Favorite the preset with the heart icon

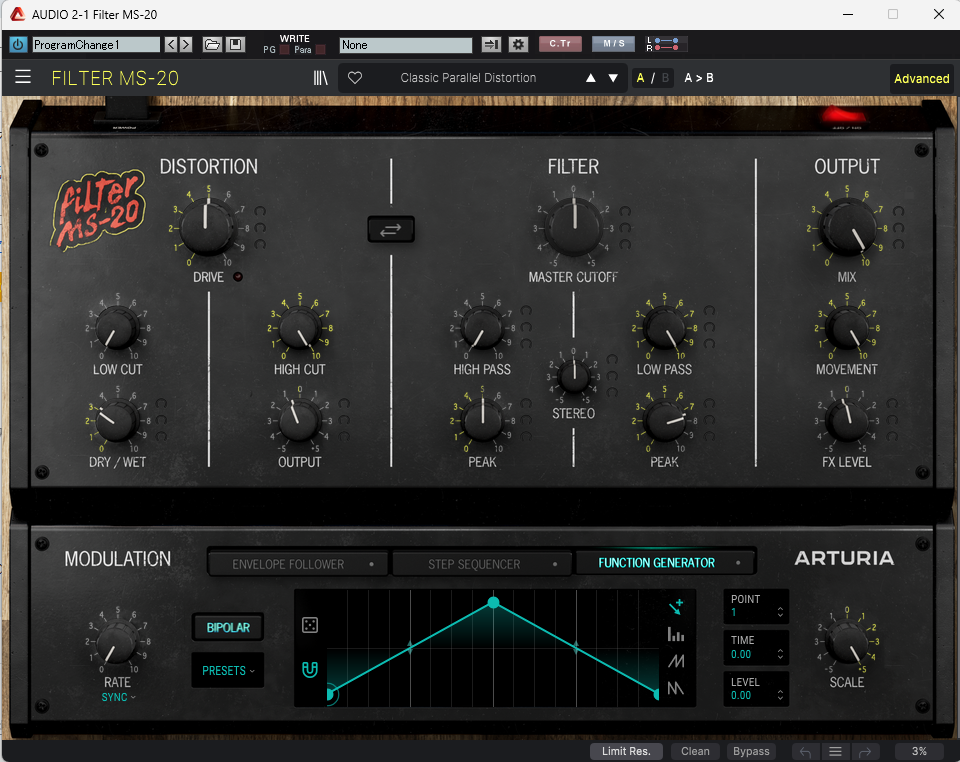[355, 78]
